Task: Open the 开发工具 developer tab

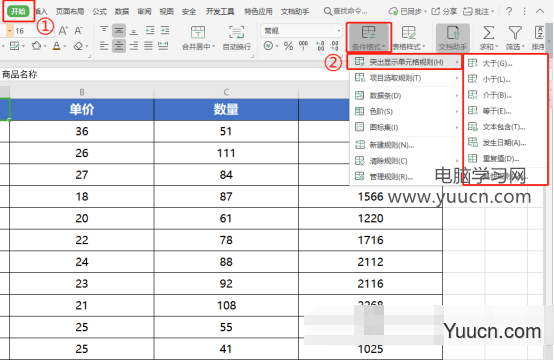Action: coord(220,12)
